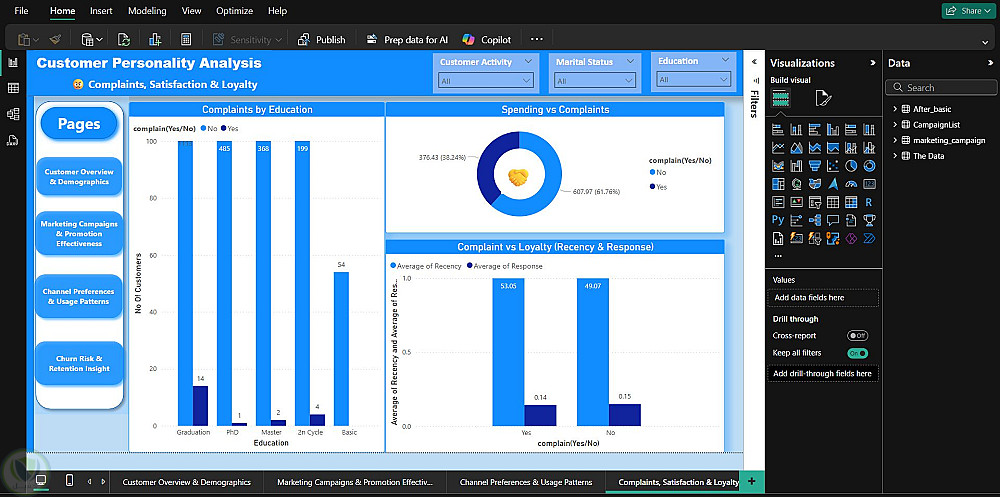Screen dimensions: 1000x497
Task: Toggle the Cross-report drill through switch
Action: point(857,336)
